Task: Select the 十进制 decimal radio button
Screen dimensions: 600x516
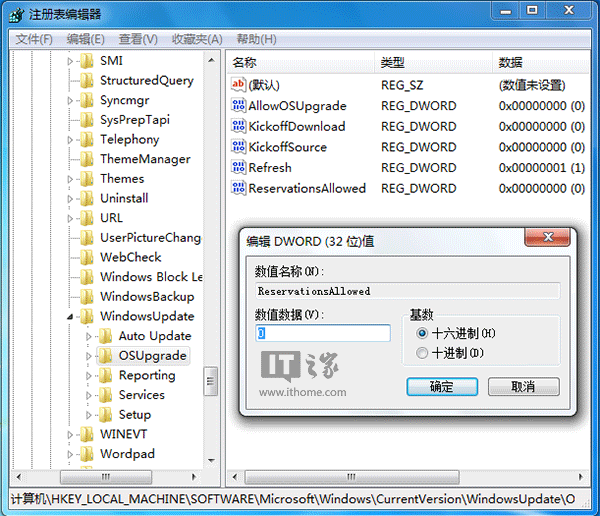Action: coord(422,353)
